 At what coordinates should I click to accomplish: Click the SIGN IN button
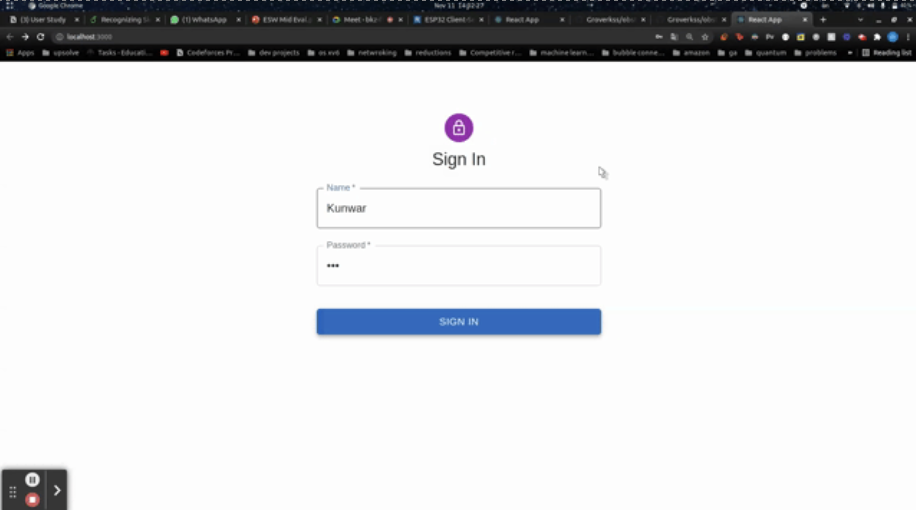pos(459,322)
